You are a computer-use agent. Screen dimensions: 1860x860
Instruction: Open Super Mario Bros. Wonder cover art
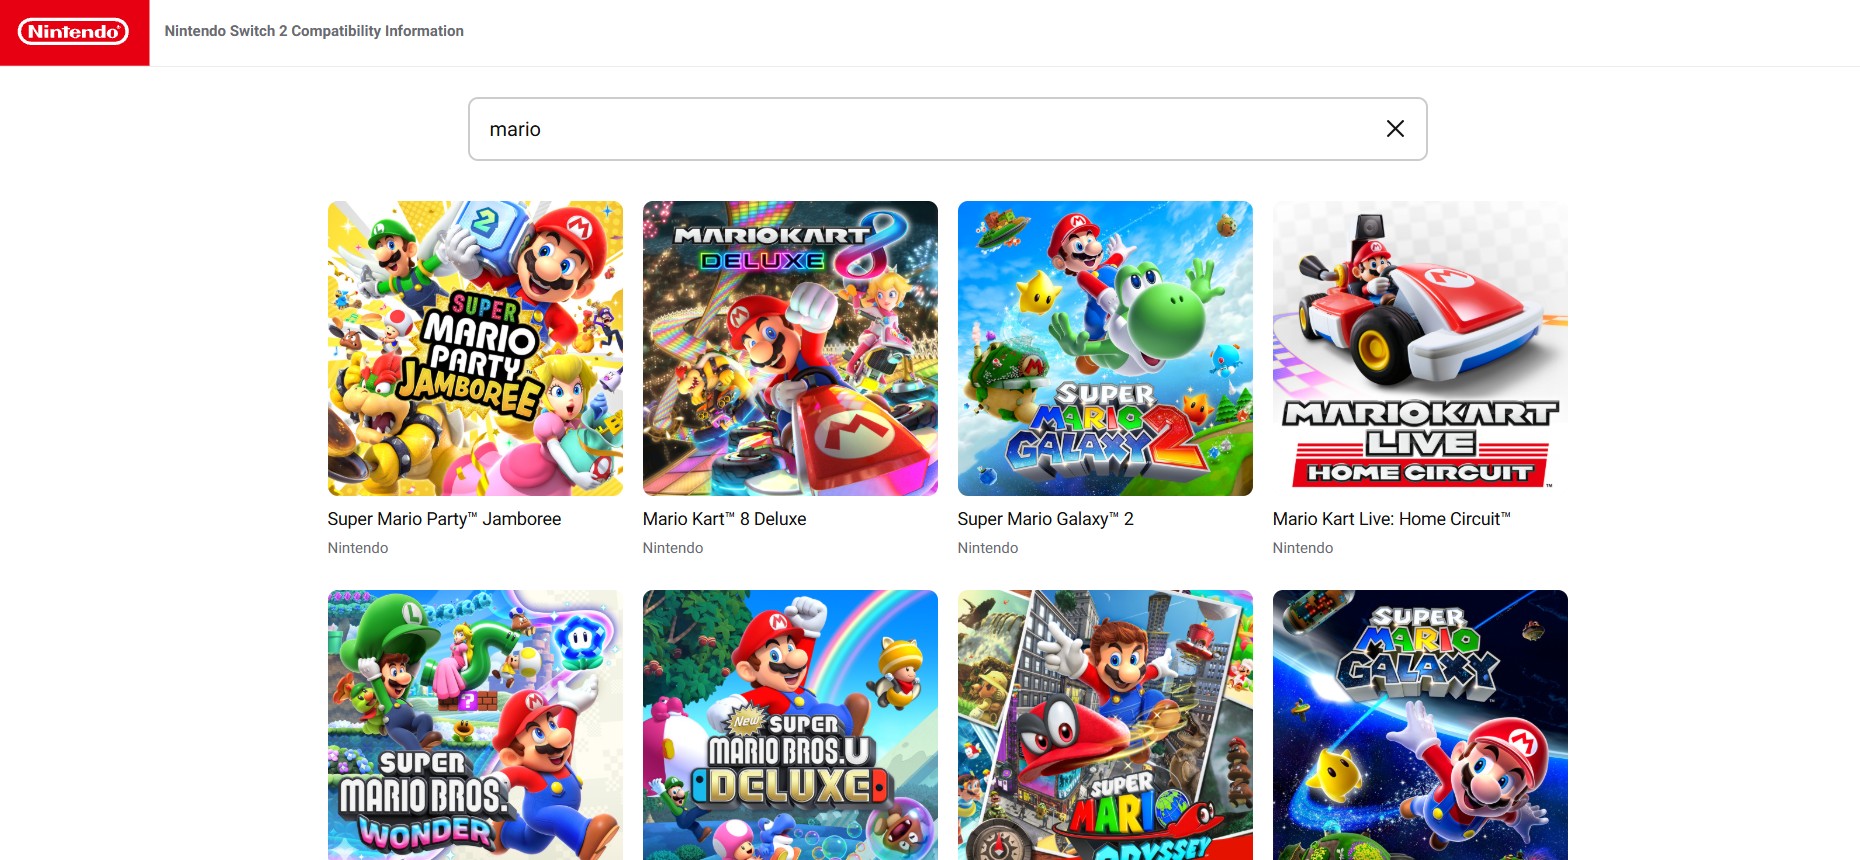(475, 725)
